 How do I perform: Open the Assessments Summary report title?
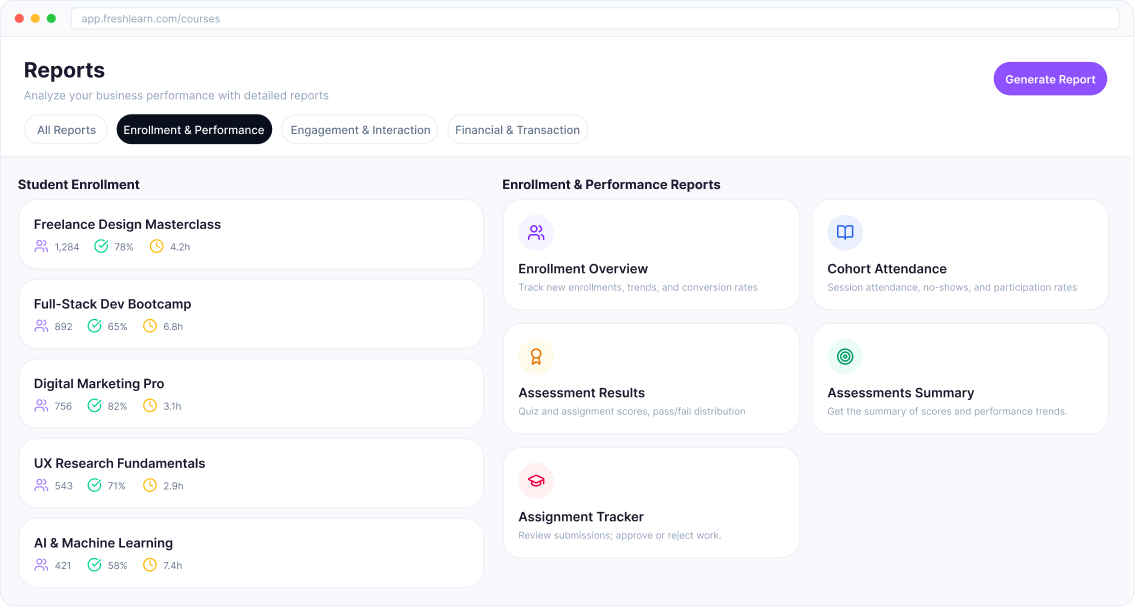[x=900, y=393]
